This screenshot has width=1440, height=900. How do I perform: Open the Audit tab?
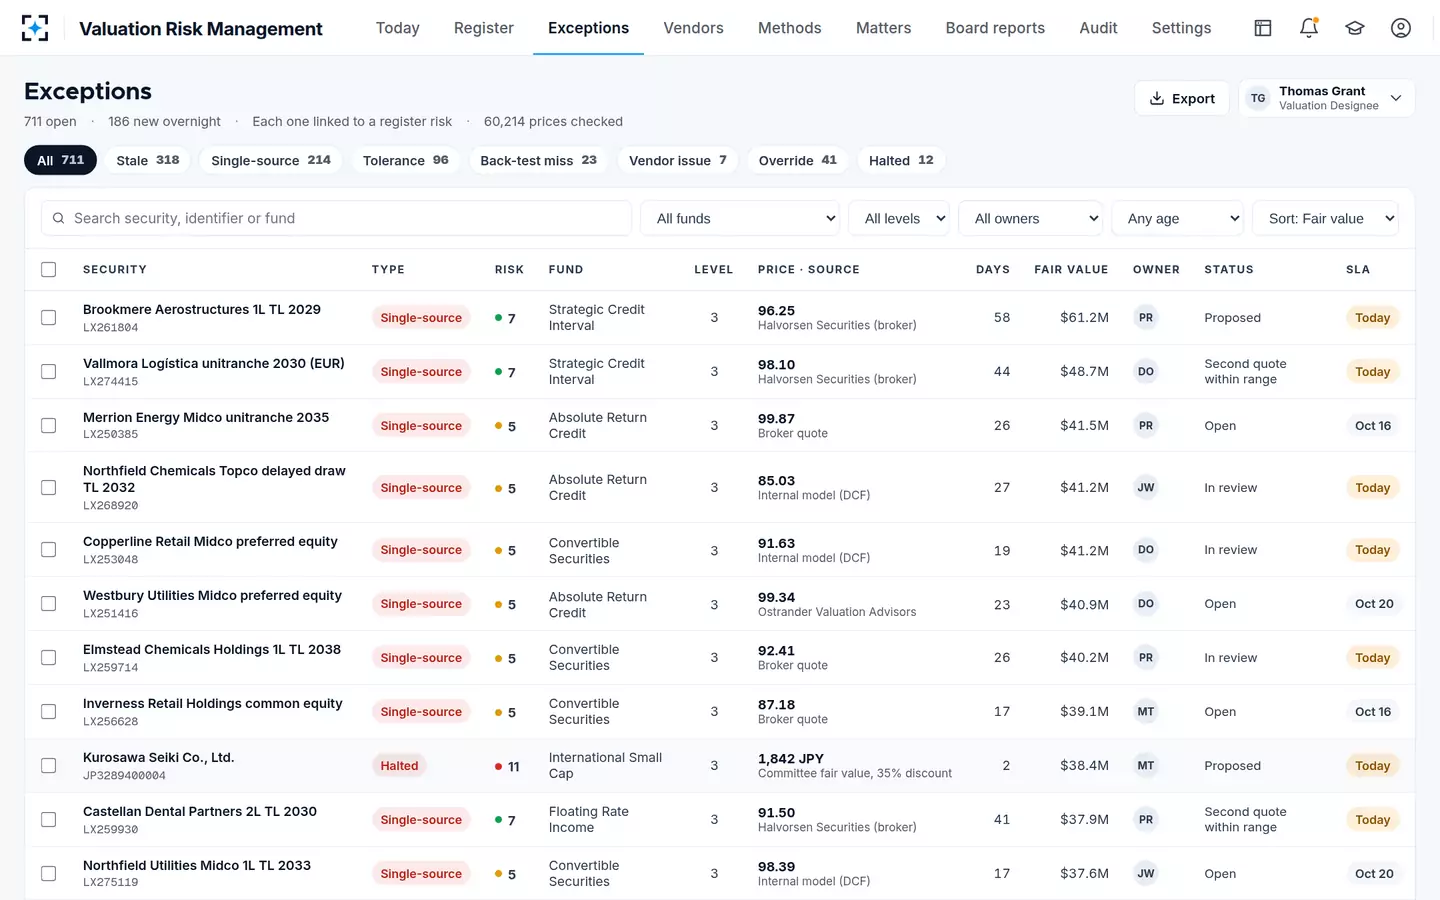pos(1098,28)
